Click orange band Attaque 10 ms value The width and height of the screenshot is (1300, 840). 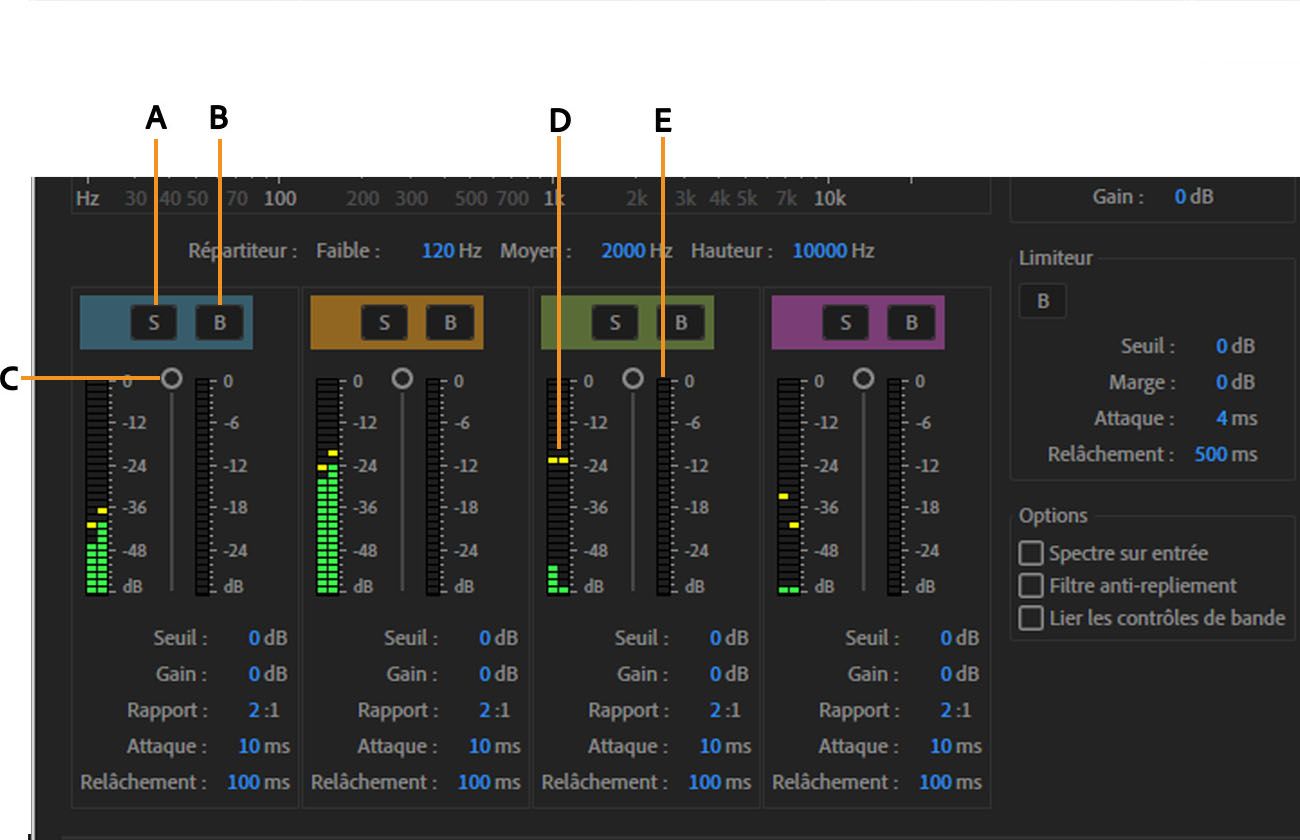[x=494, y=746]
